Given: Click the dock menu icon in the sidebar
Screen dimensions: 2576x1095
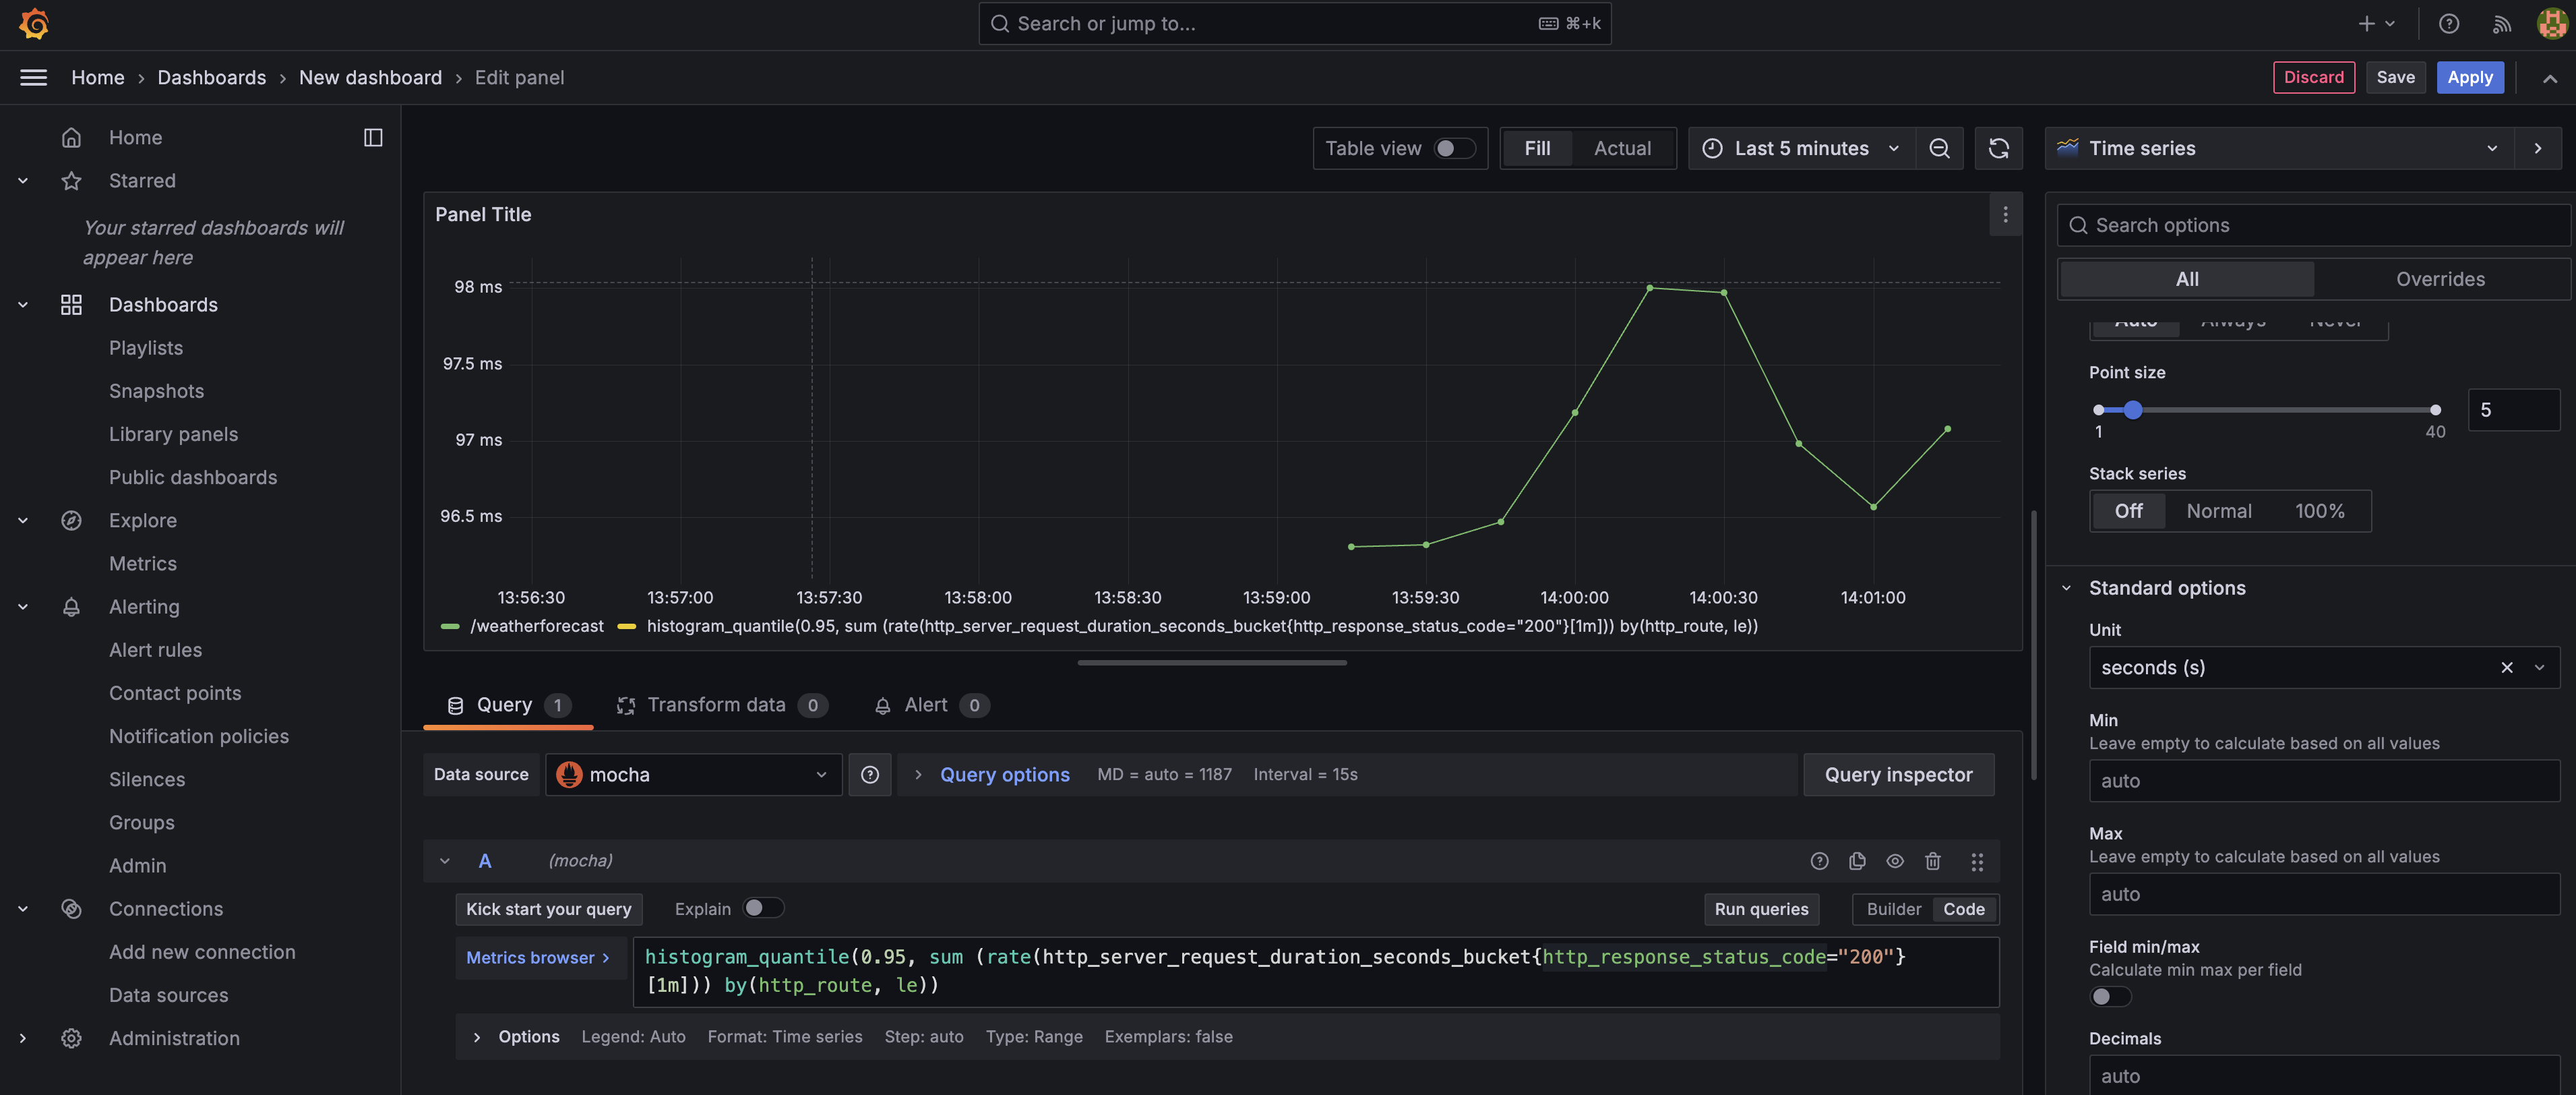Looking at the screenshot, I should point(373,137).
